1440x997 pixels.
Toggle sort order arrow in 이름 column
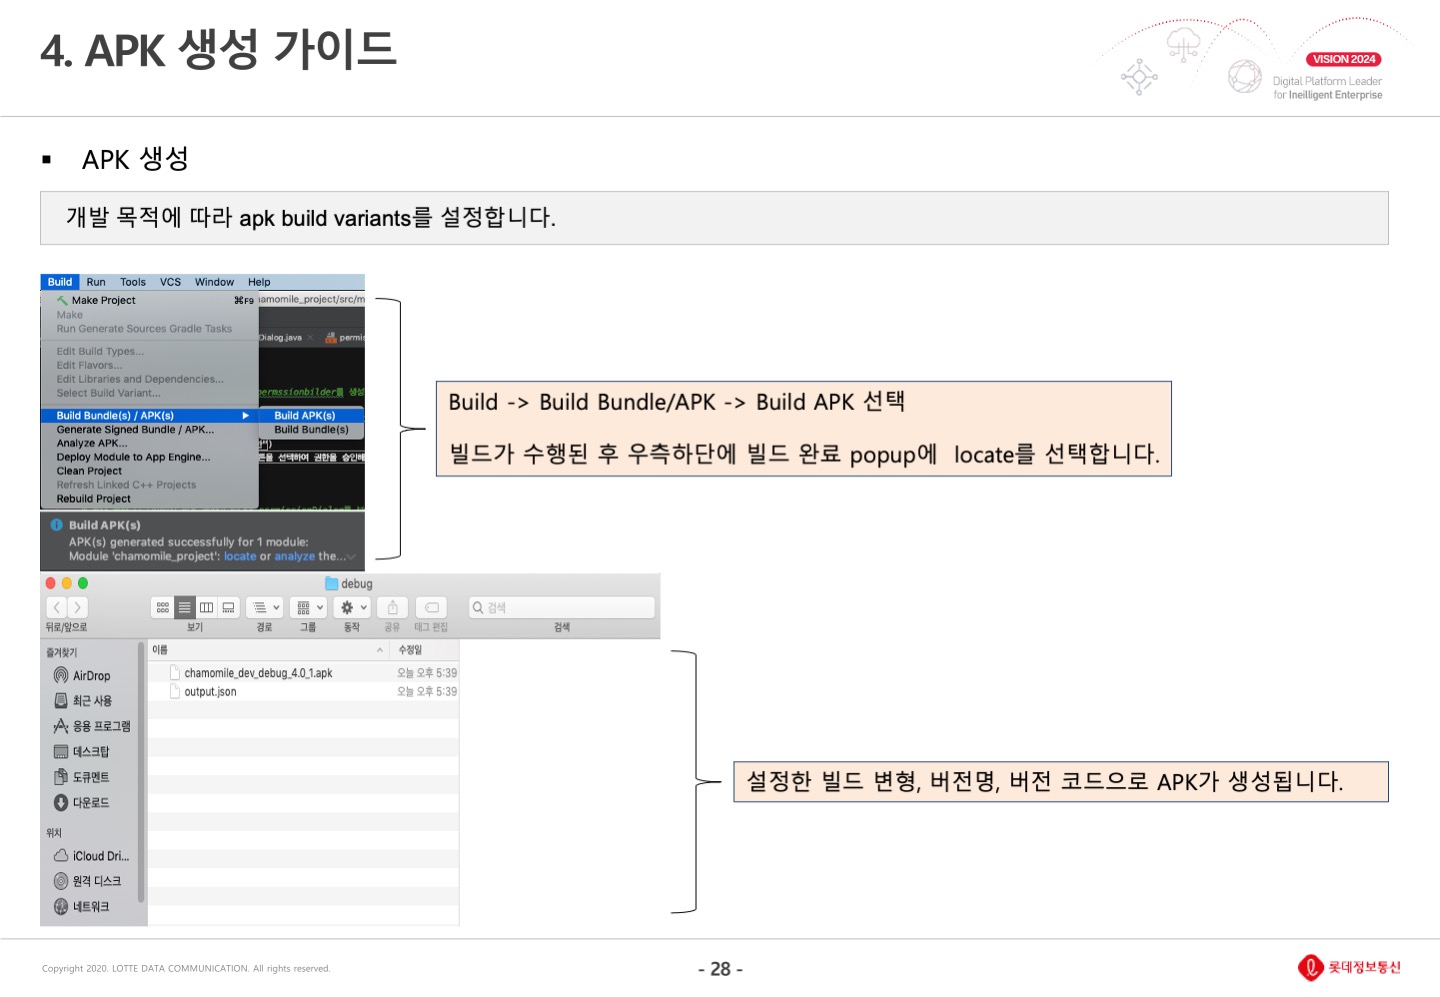pyautogui.click(x=380, y=650)
